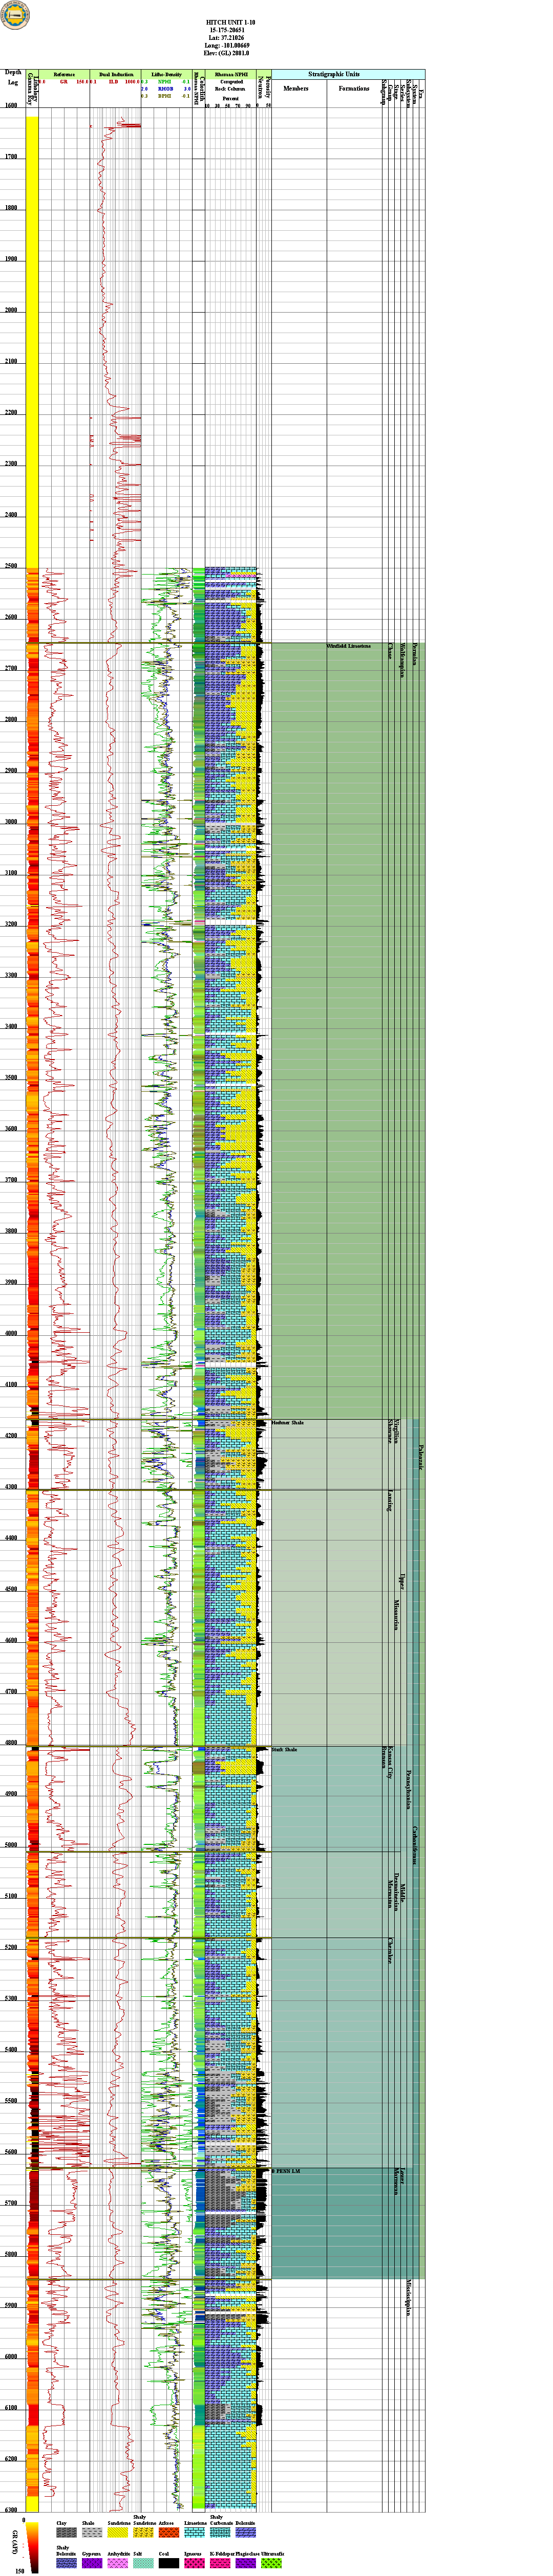Screen dimensions: 553x2576
Task: Click the 'Missourian' stage label
Action: click(396, 1614)
